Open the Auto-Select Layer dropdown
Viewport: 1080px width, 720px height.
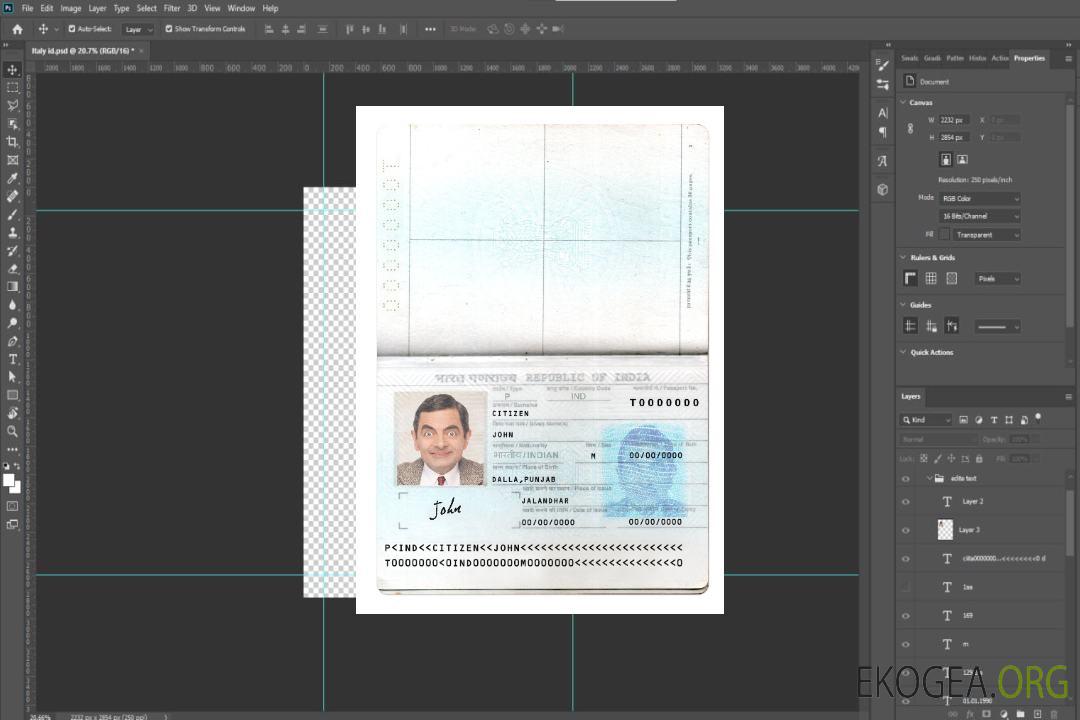click(x=138, y=29)
